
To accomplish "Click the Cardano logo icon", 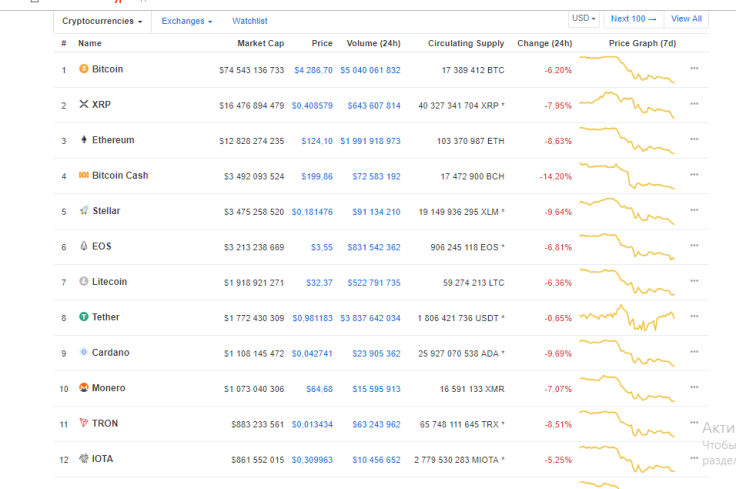I will (x=84, y=352).
